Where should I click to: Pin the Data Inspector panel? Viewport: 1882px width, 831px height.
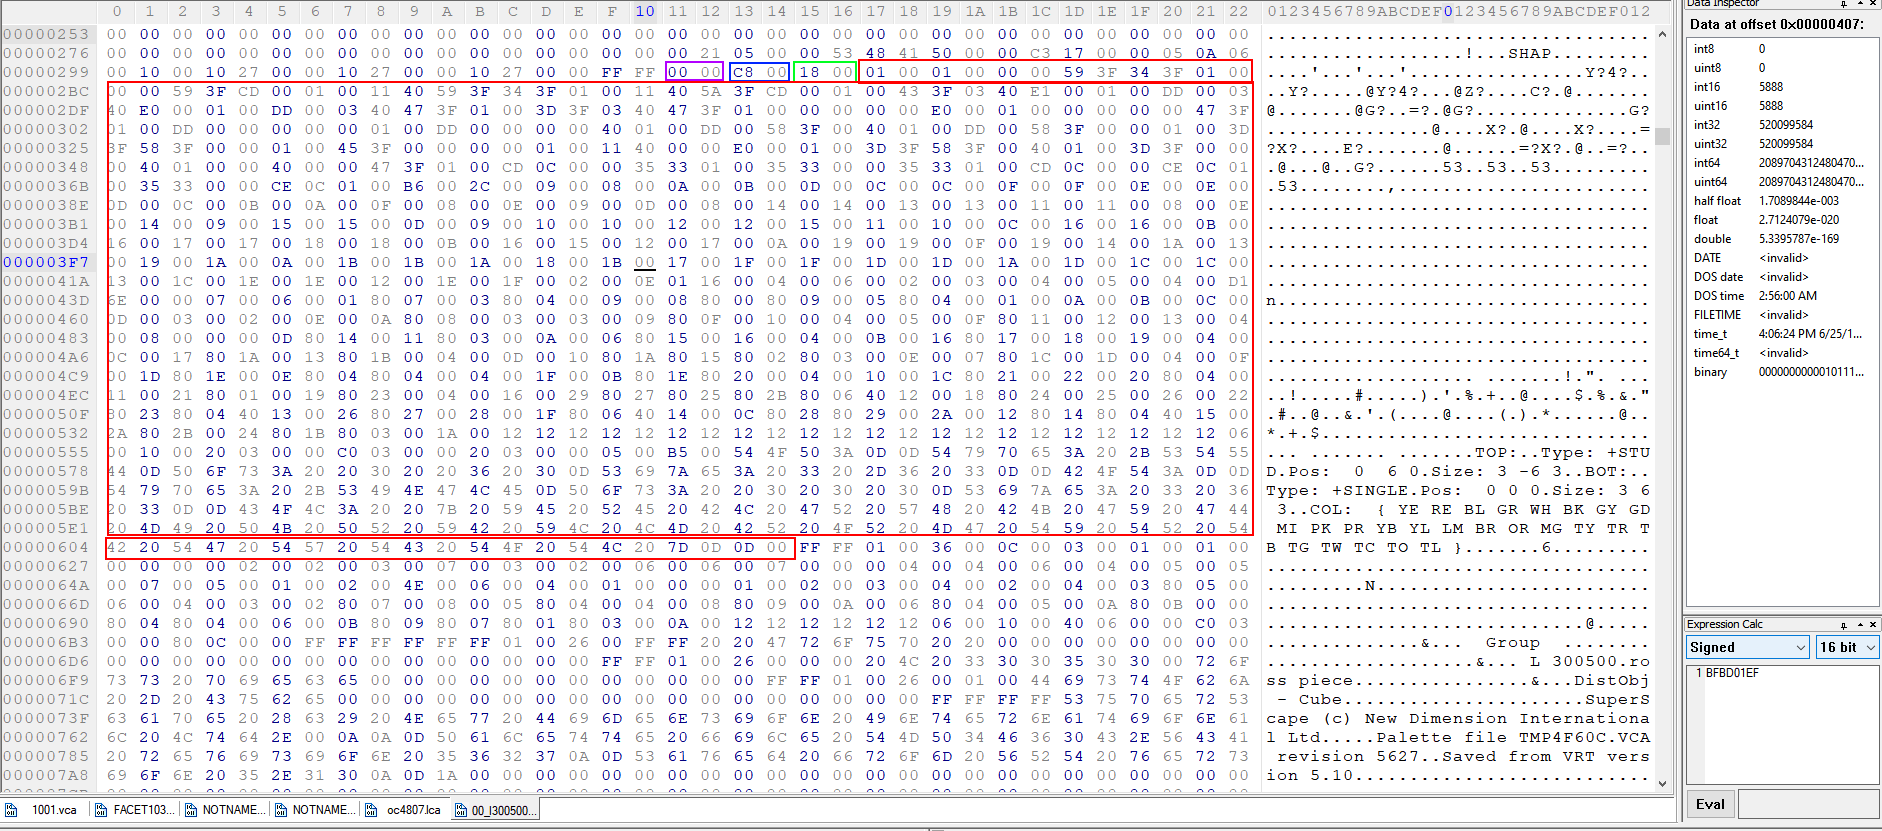(1843, 4)
